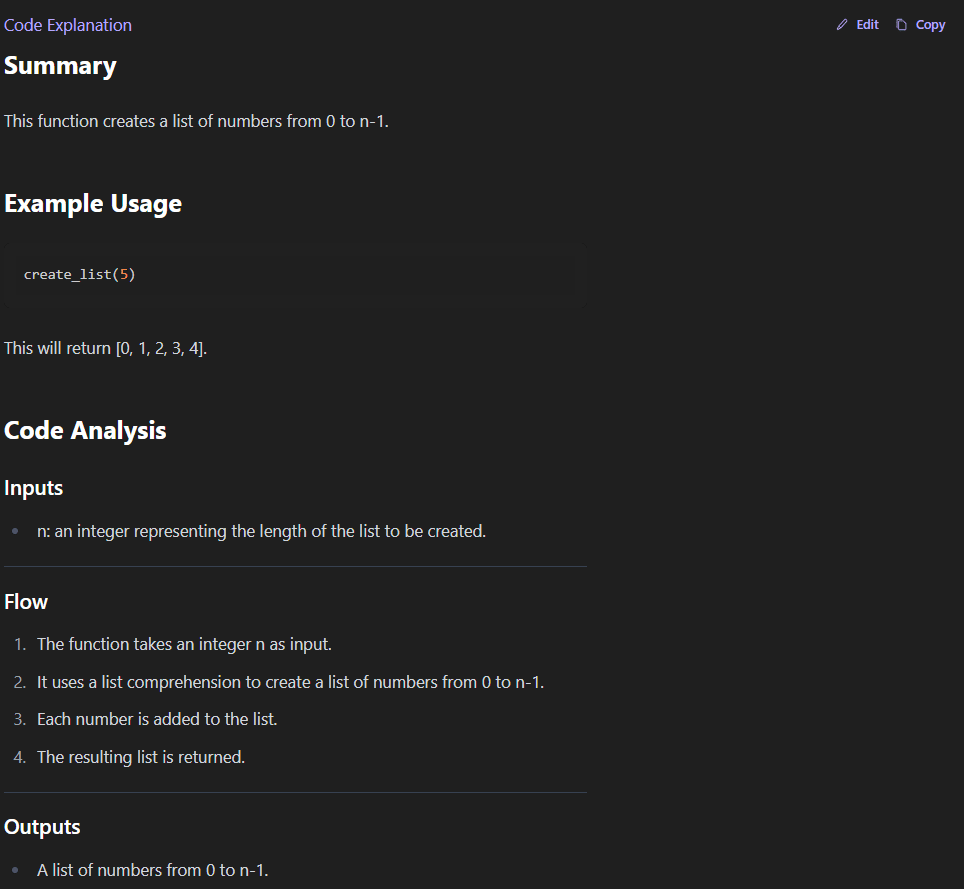Click the Outputs subheading

[x=42, y=827]
